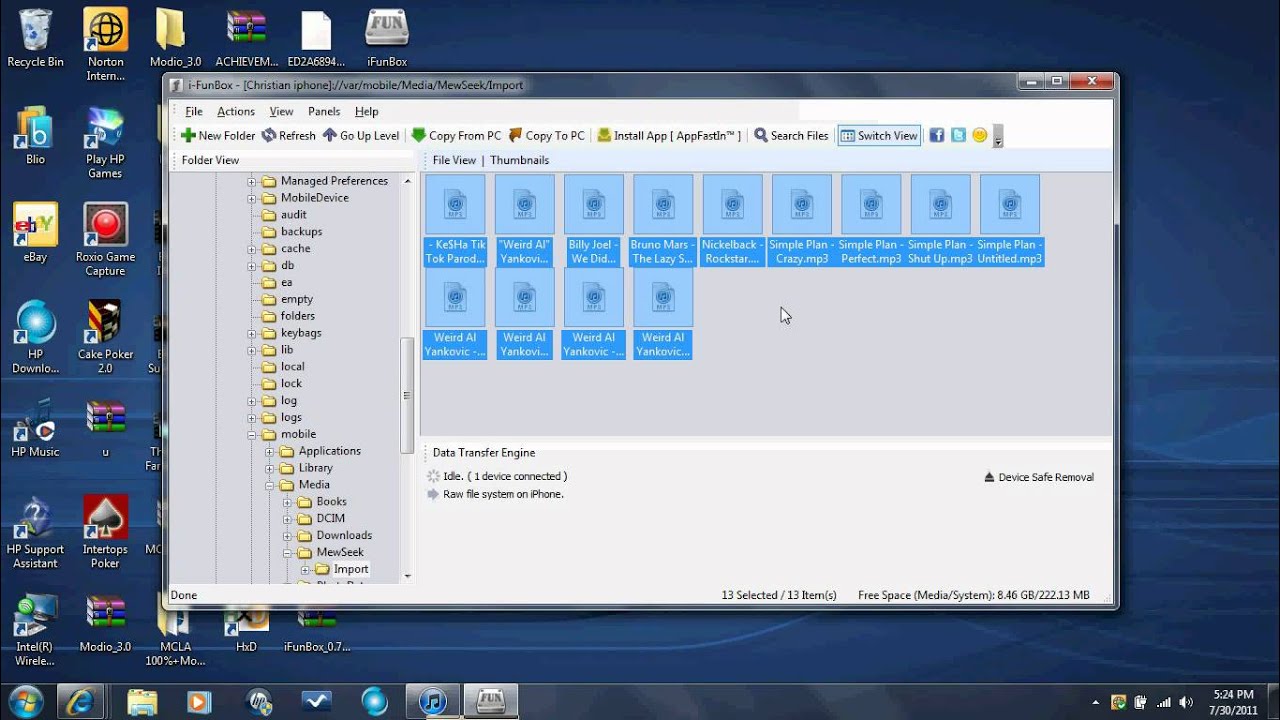Viewport: 1280px width, 720px height.
Task: Open the View menu
Action: 282,111
